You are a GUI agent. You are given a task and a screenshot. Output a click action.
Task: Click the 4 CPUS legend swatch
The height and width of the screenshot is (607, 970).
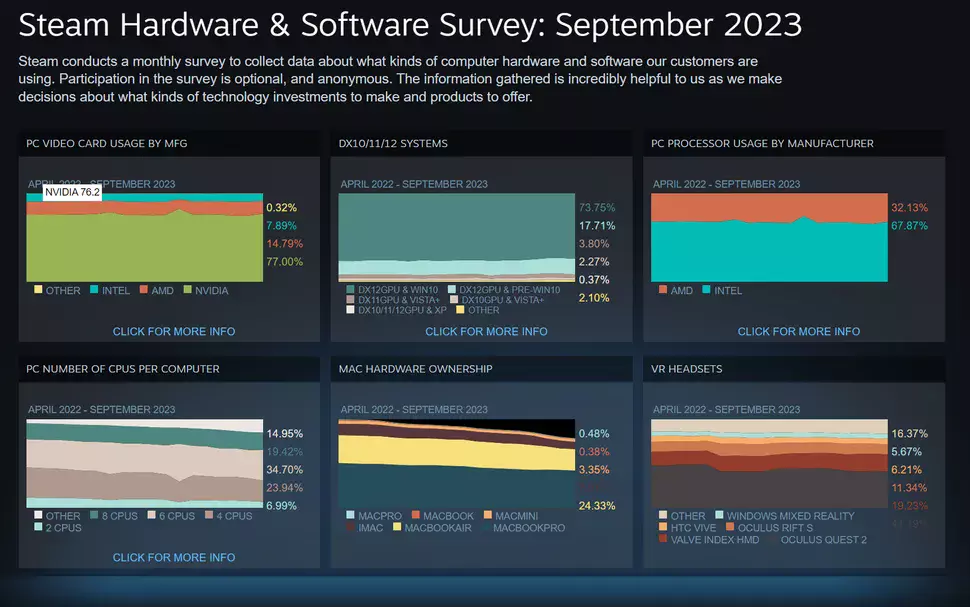(209, 515)
